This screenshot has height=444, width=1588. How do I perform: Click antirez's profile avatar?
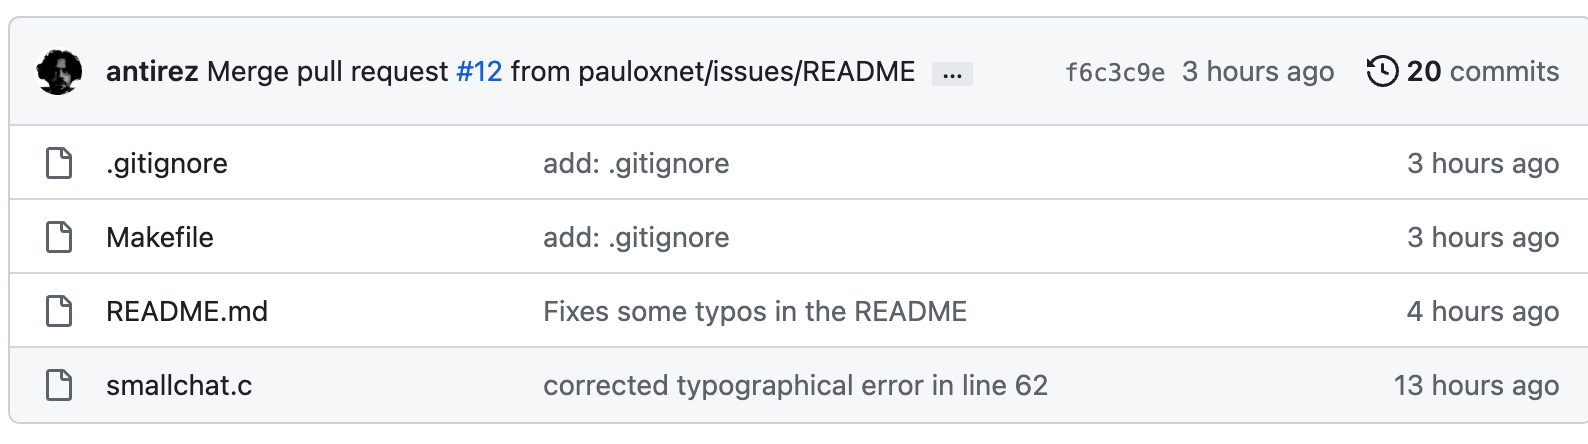pyautogui.click(x=59, y=72)
